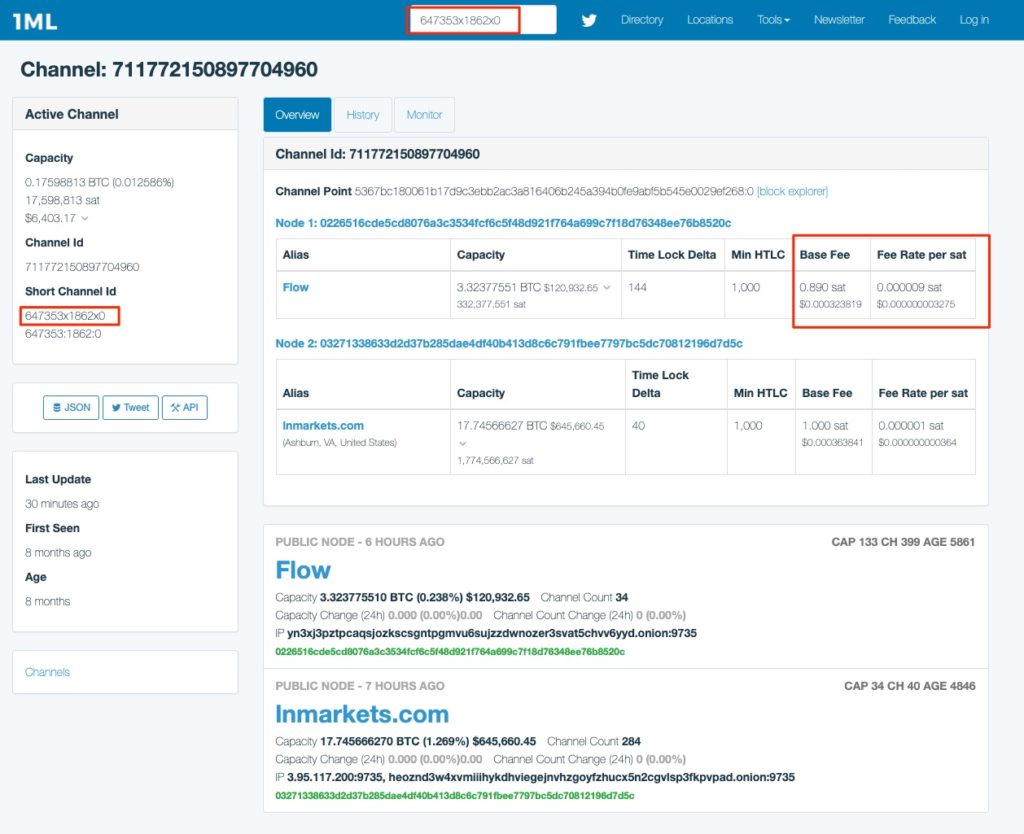Open the 1ML Twitter page icon
The width and height of the screenshot is (1024, 834).
tap(589, 20)
